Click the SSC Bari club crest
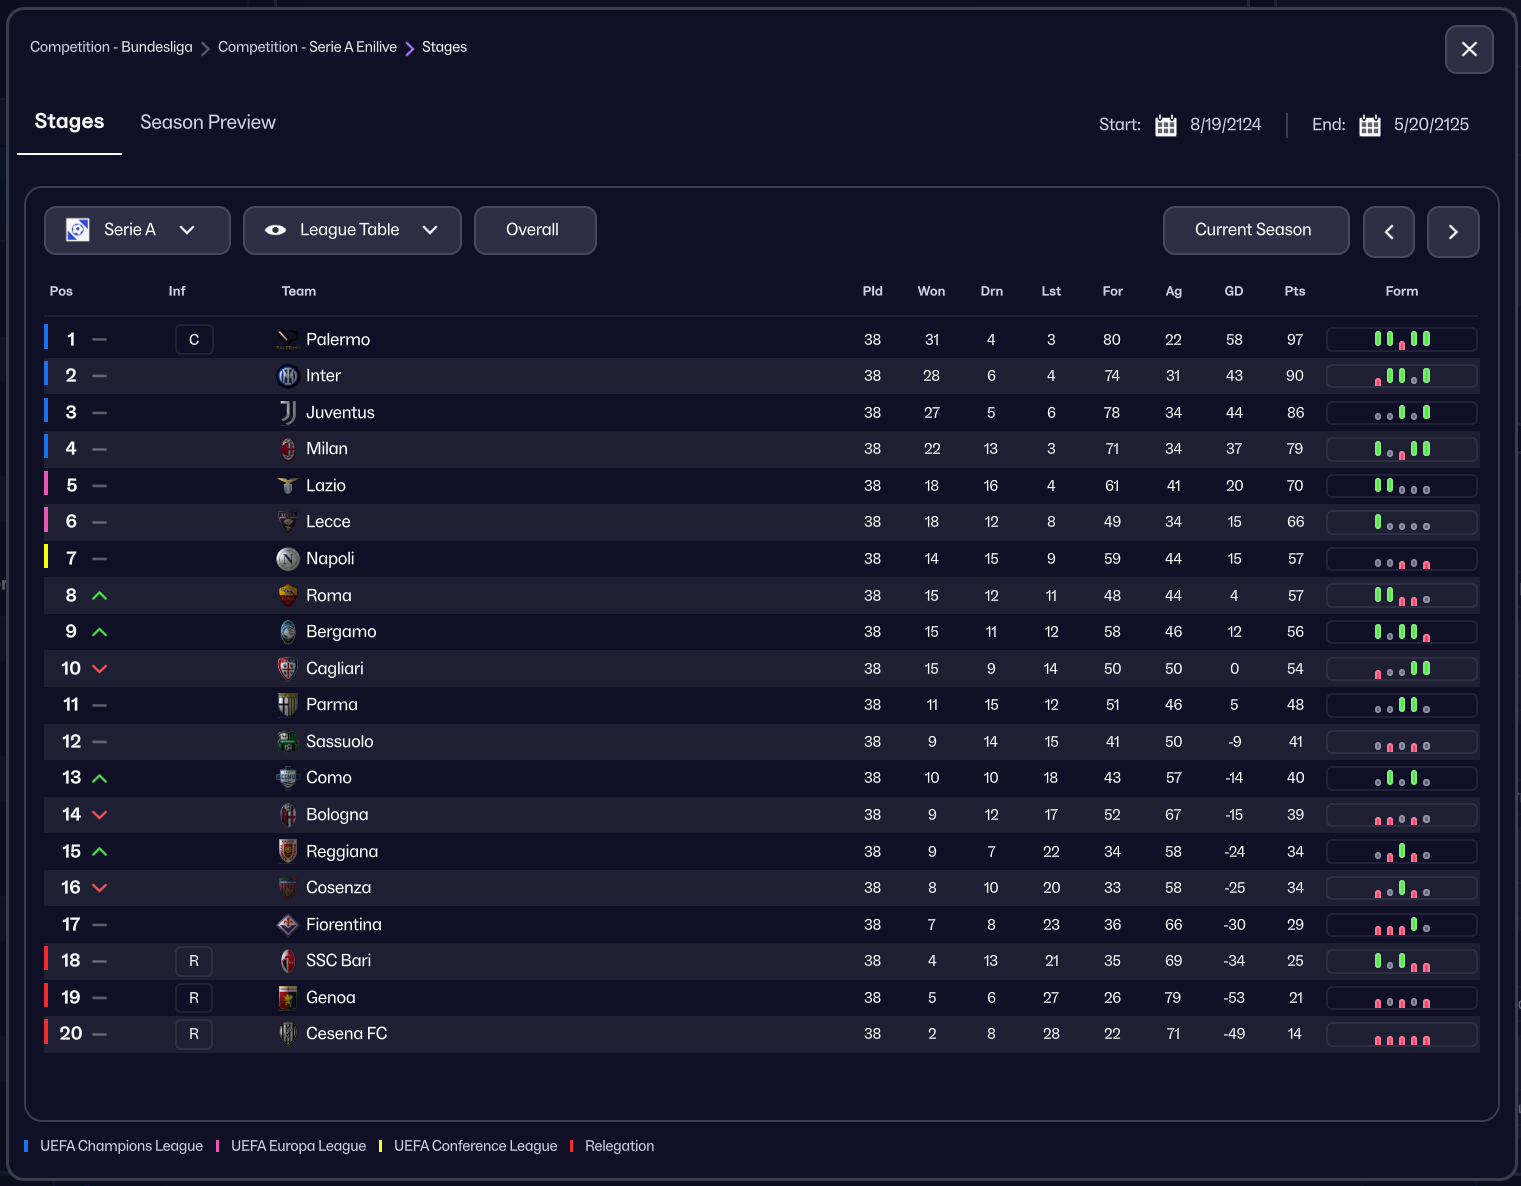 288,961
